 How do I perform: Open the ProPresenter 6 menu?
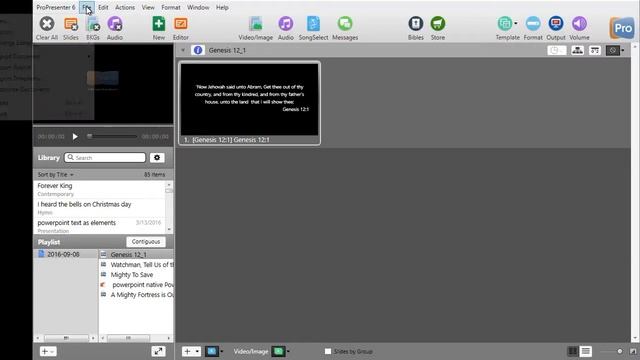click(x=56, y=7)
